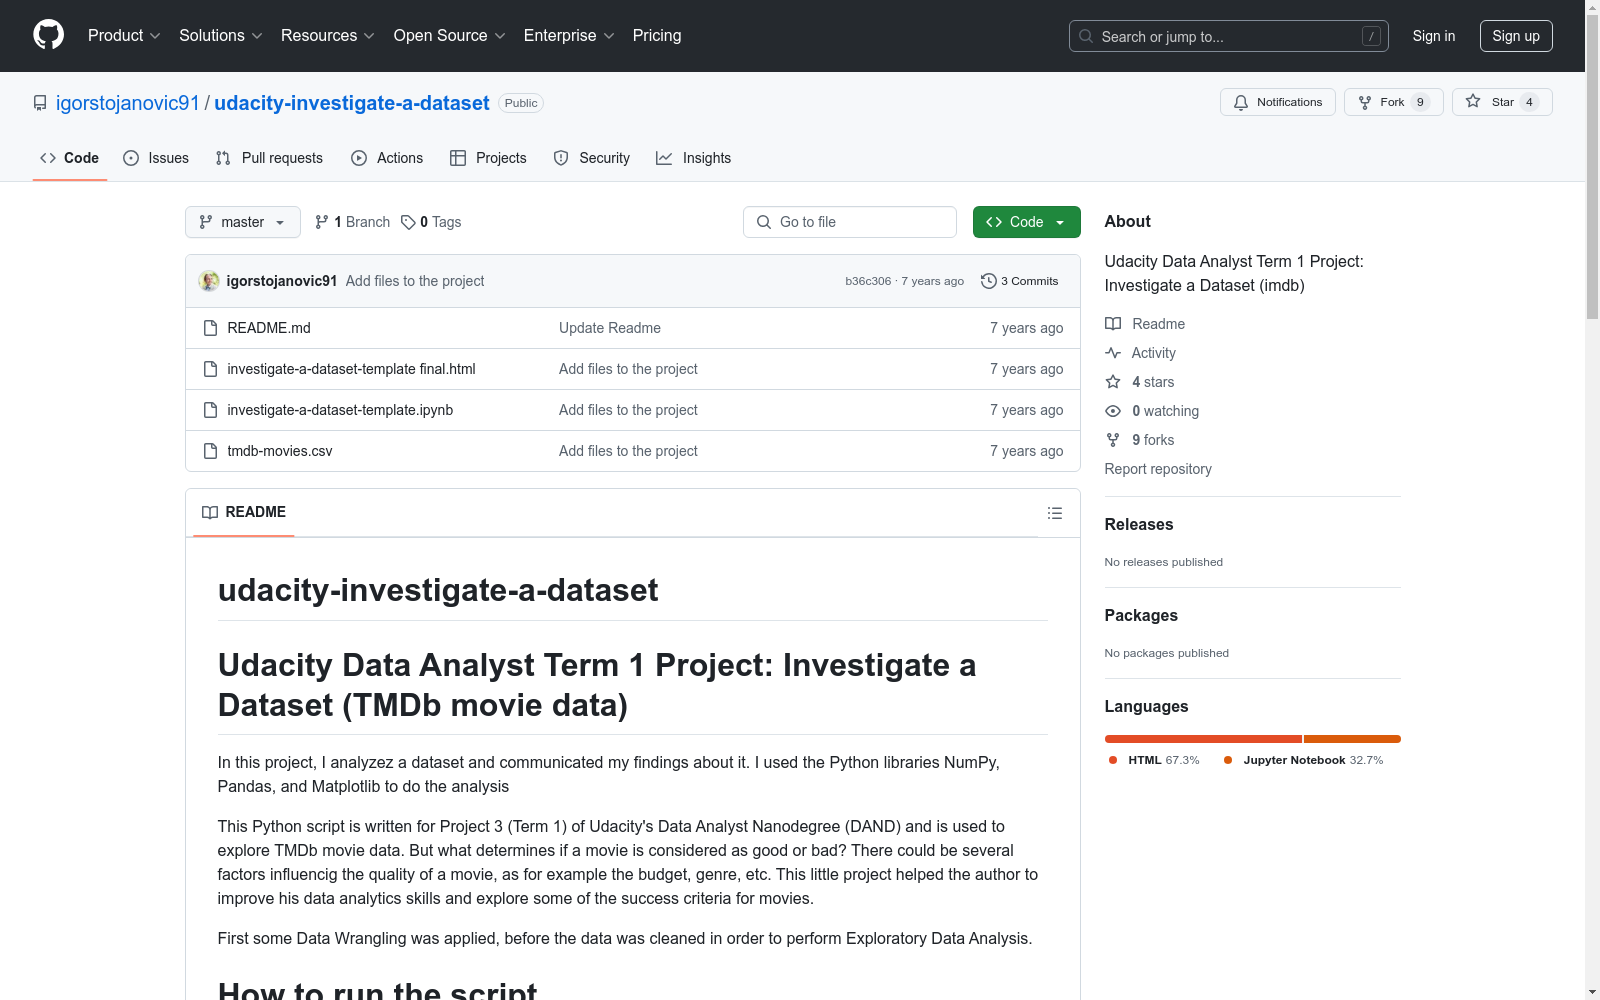The height and width of the screenshot is (1000, 1600).
Task: Click the Search or jump to field
Action: pyautogui.click(x=1229, y=36)
